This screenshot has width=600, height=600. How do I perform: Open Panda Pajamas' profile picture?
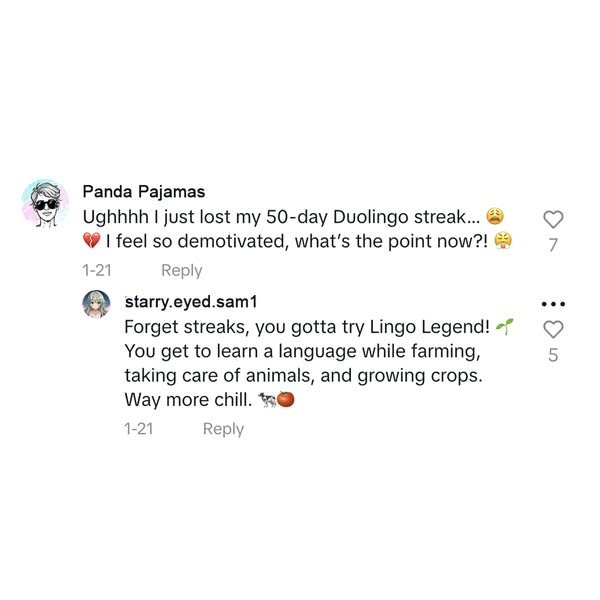45,204
